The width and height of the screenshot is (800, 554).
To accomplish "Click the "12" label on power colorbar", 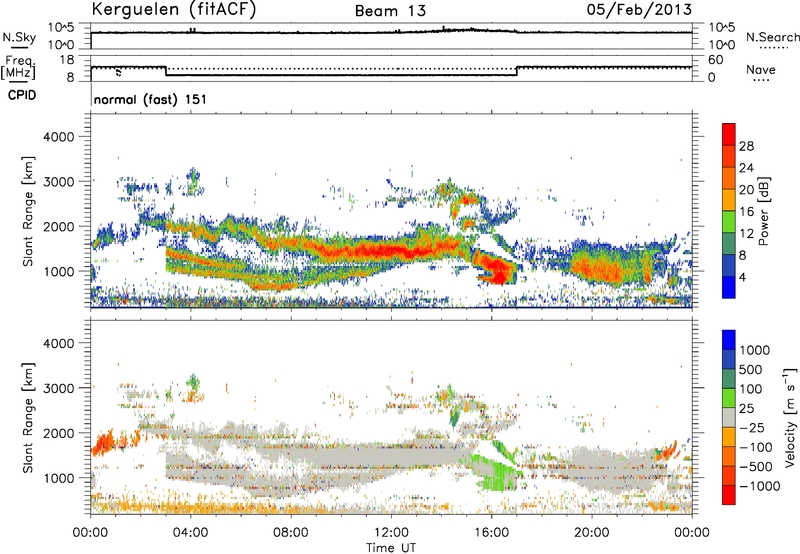I will (746, 234).
